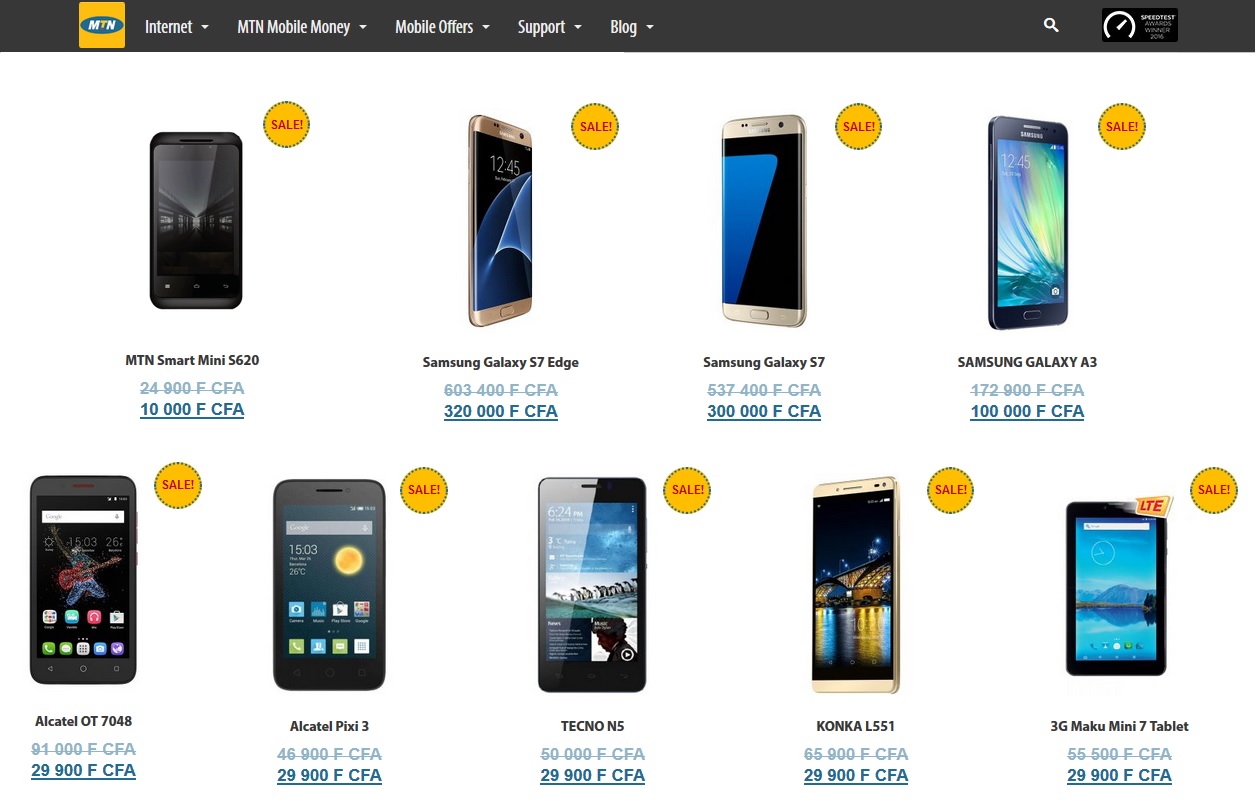This screenshot has width=1256, height=810.
Task: Open the search magnifier icon
Action: (1051, 25)
